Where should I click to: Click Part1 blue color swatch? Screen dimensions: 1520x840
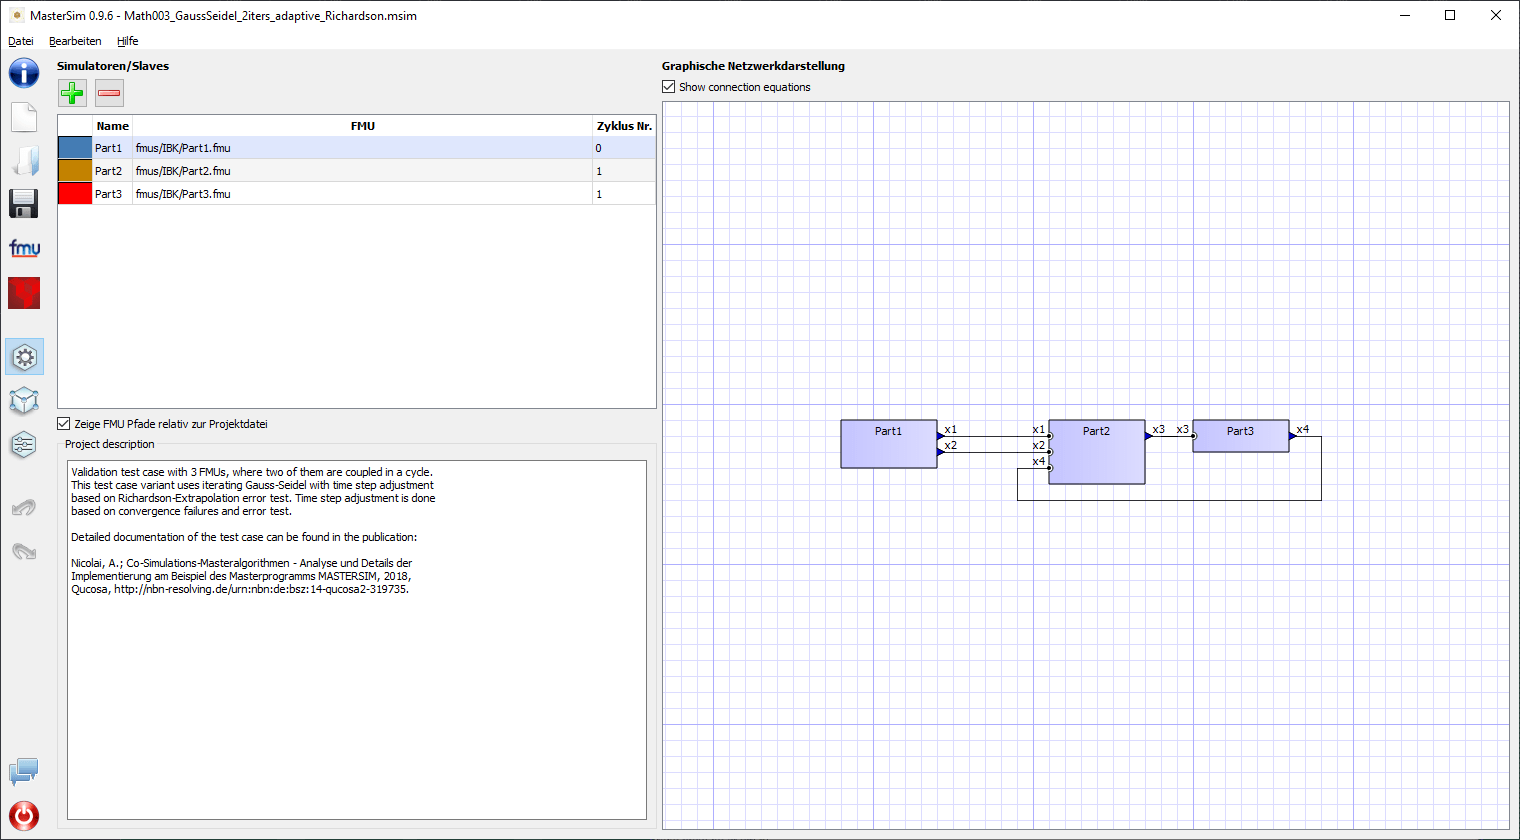pos(75,148)
